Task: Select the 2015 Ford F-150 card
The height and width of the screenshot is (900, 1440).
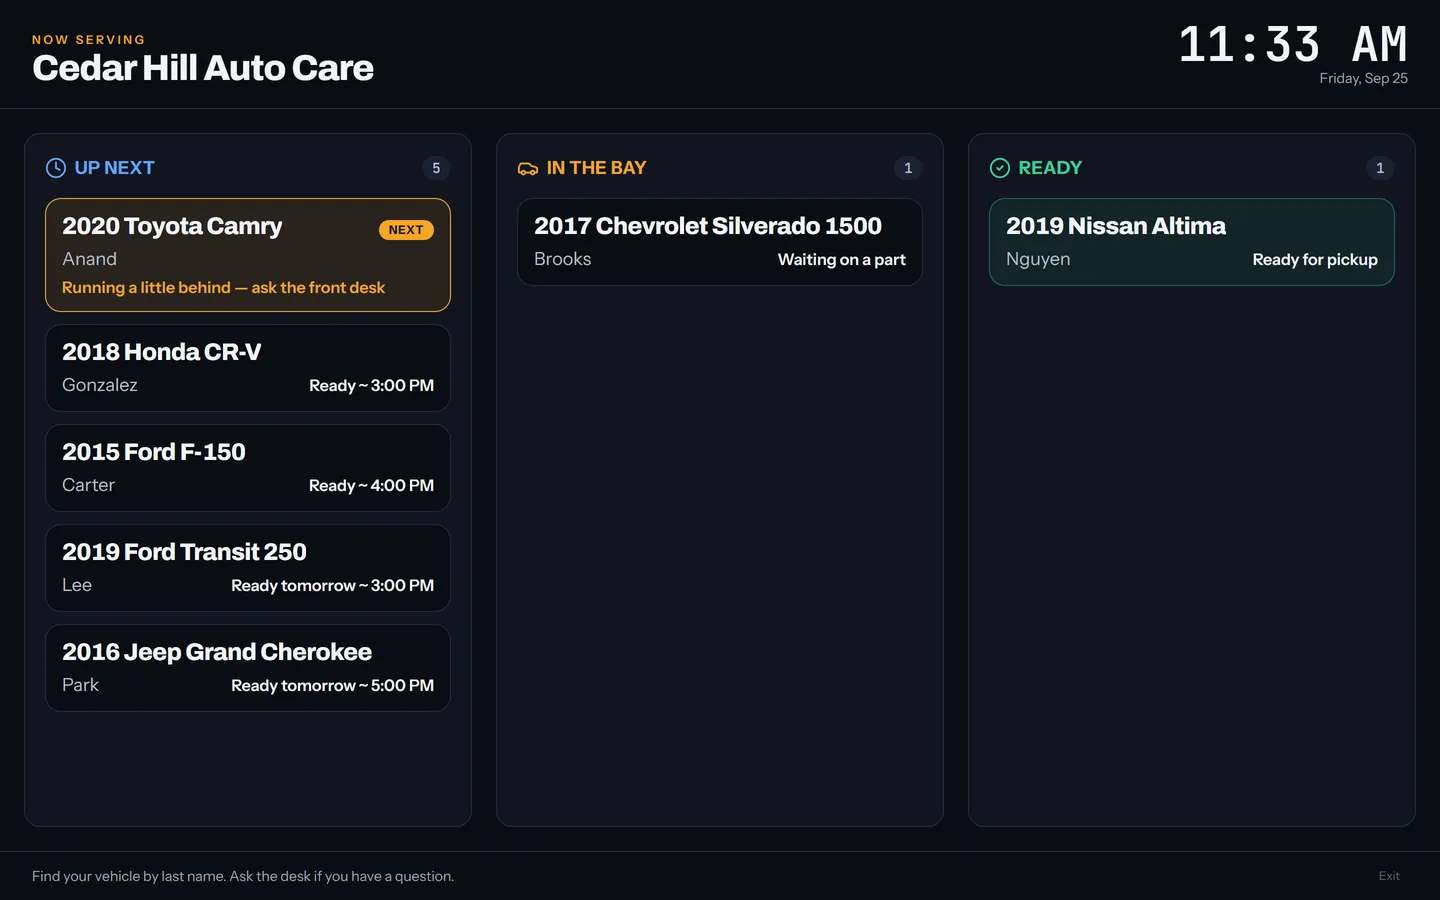Action: 248,468
